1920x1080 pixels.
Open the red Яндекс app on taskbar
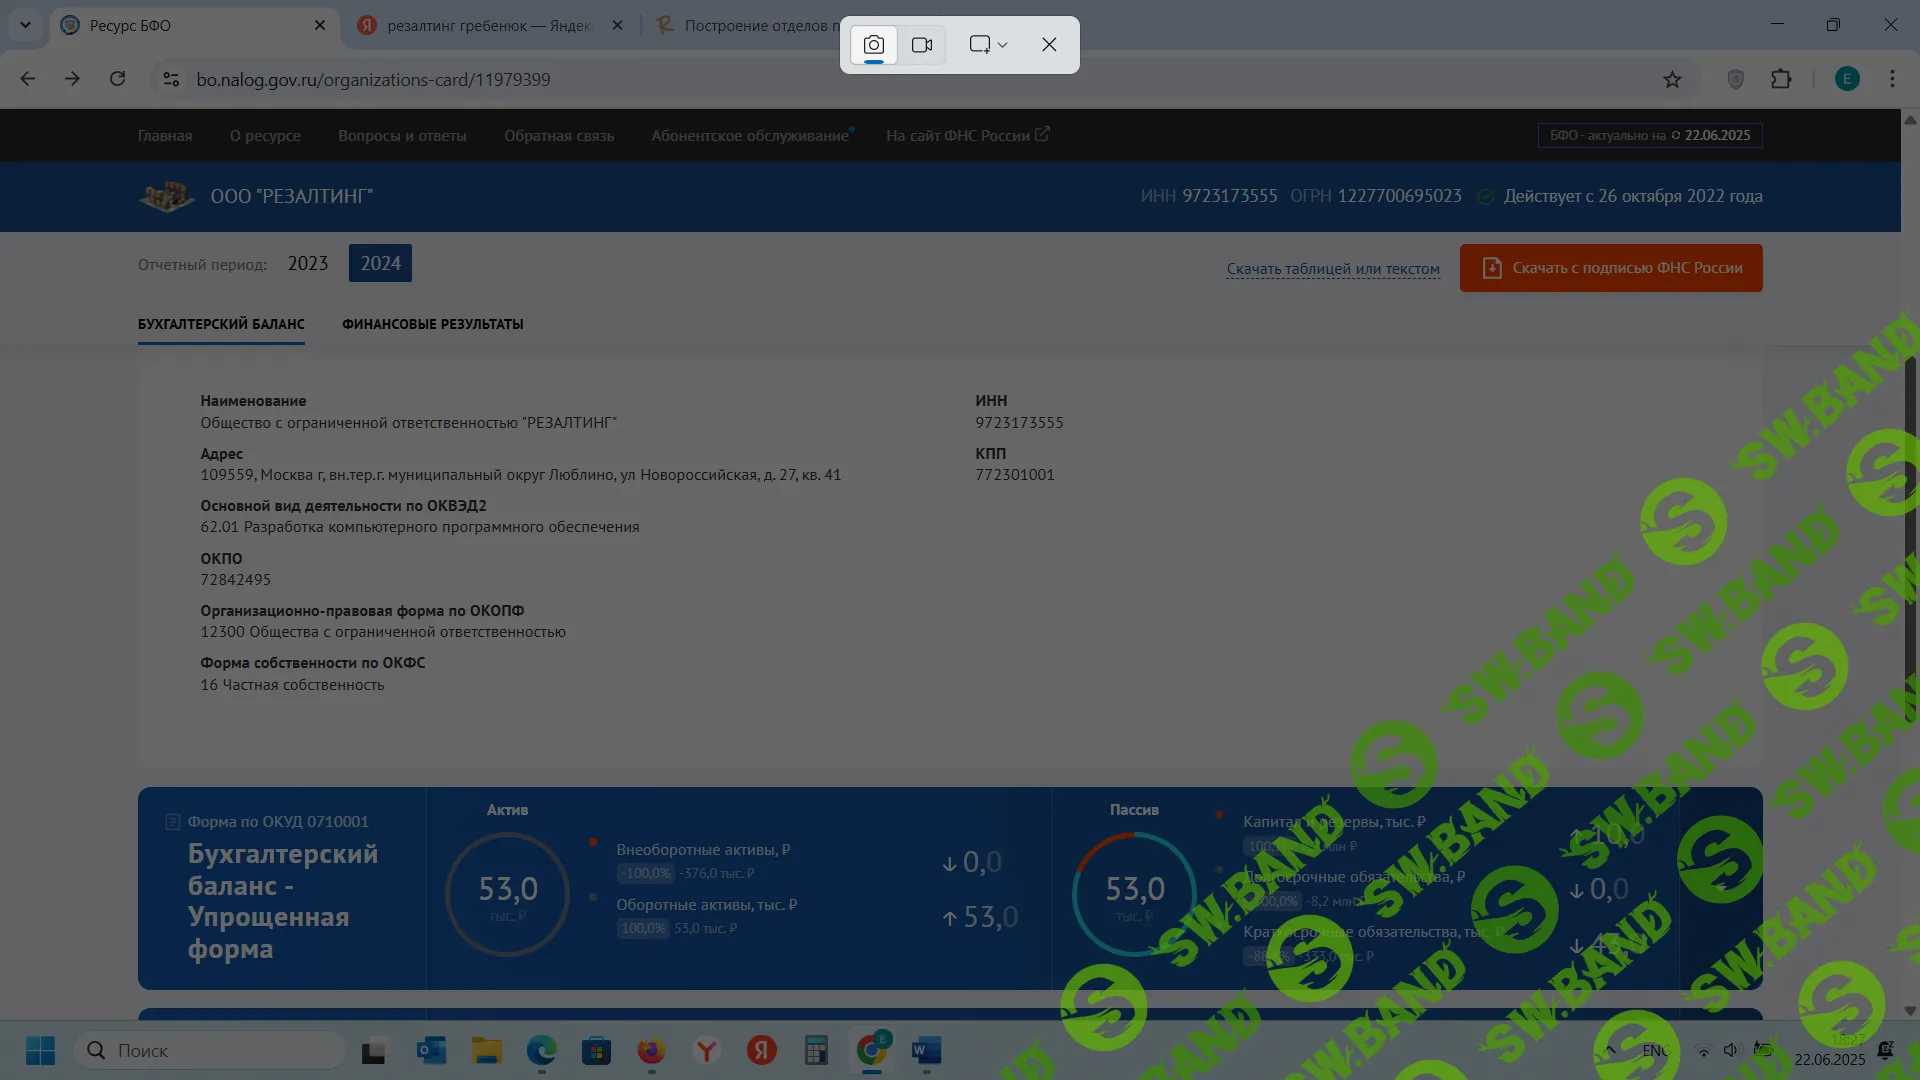762,1050
